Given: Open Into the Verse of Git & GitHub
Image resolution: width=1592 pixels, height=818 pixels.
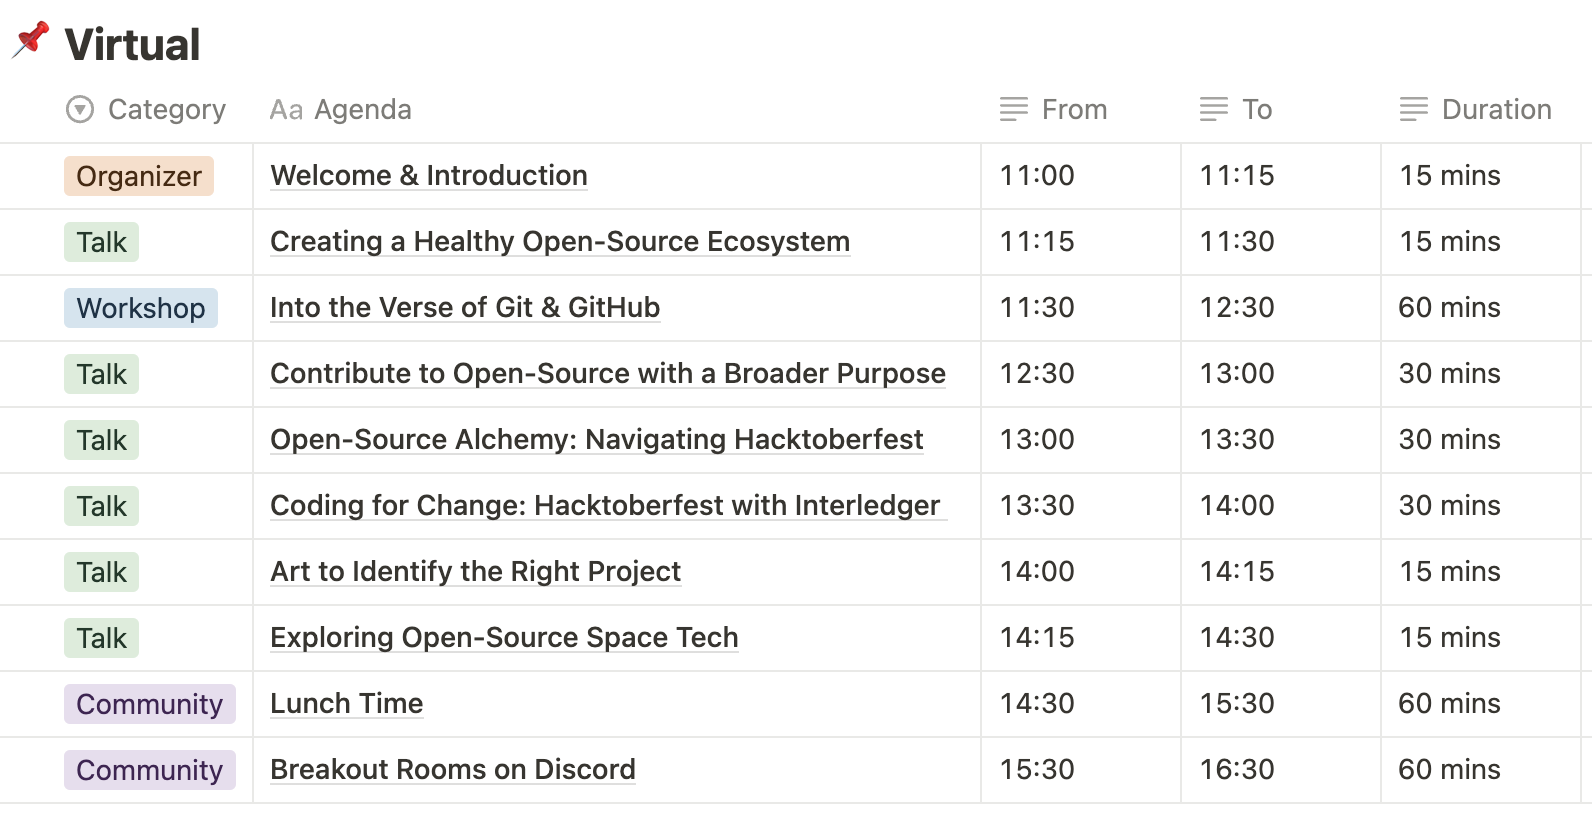Looking at the screenshot, I should (465, 307).
